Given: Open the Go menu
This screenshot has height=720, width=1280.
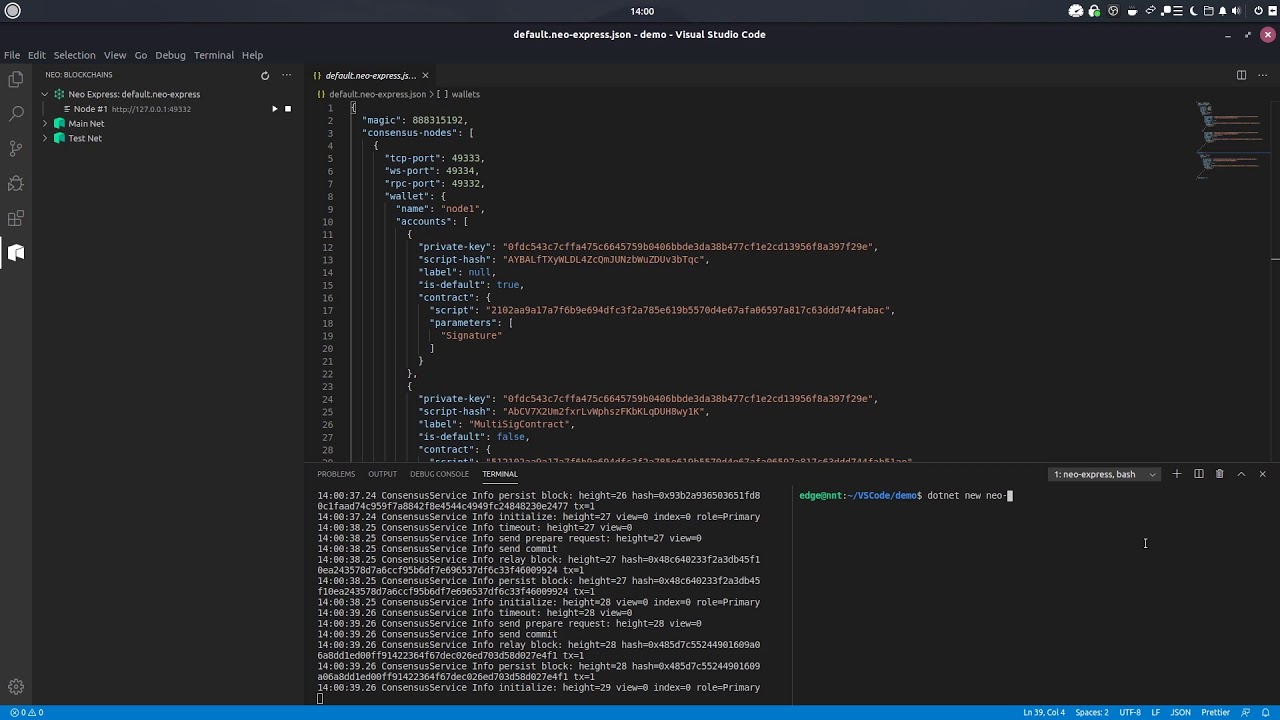Looking at the screenshot, I should coord(141,55).
